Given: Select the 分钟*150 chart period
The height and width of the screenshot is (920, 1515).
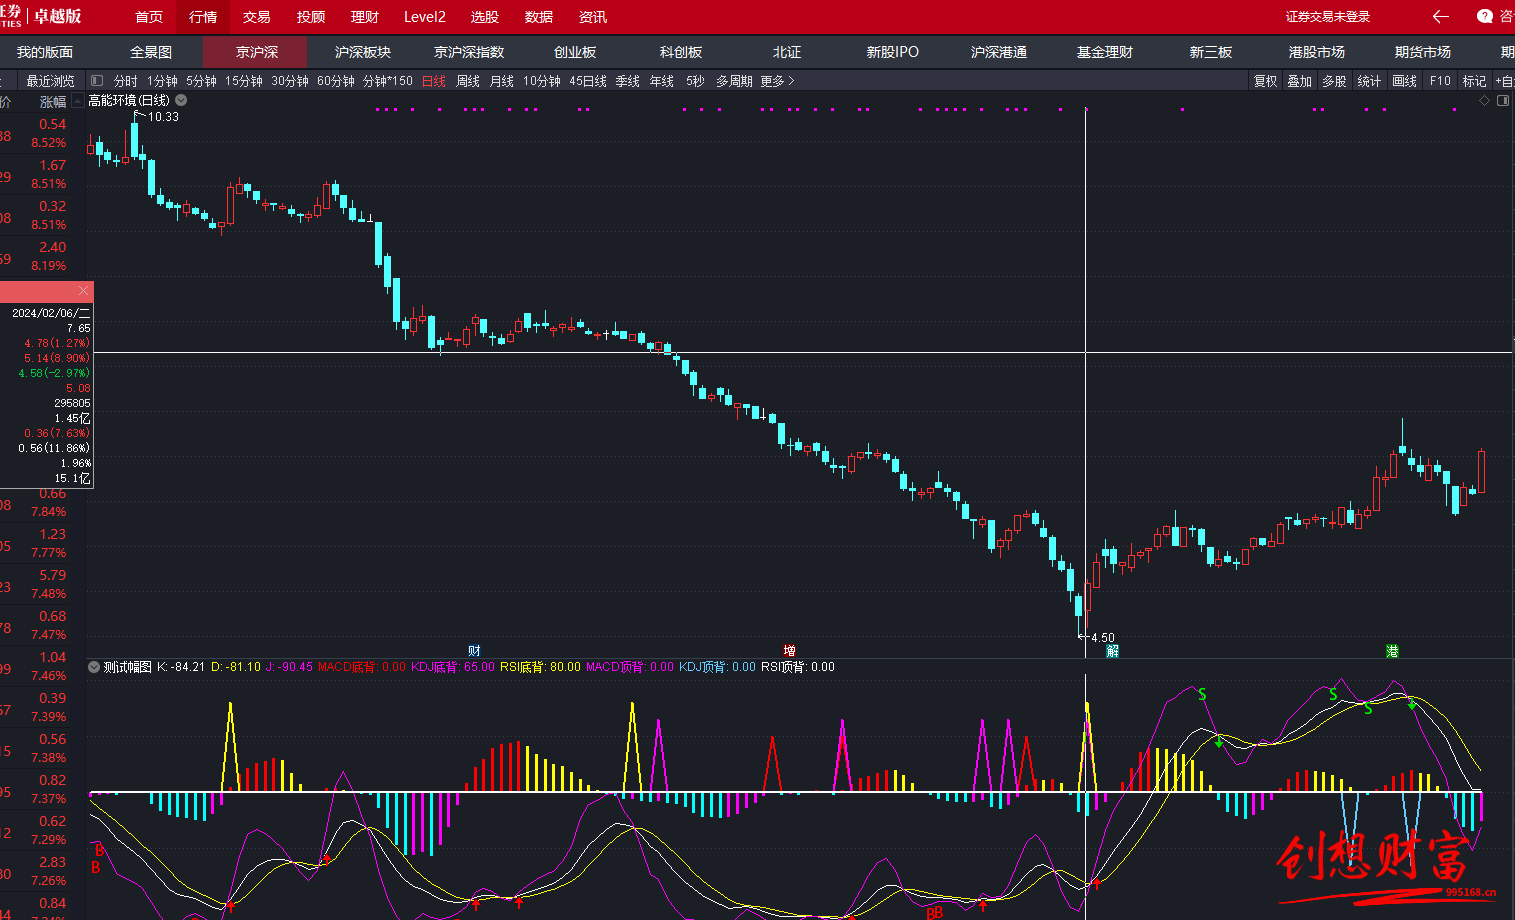Looking at the screenshot, I should pyautogui.click(x=388, y=81).
